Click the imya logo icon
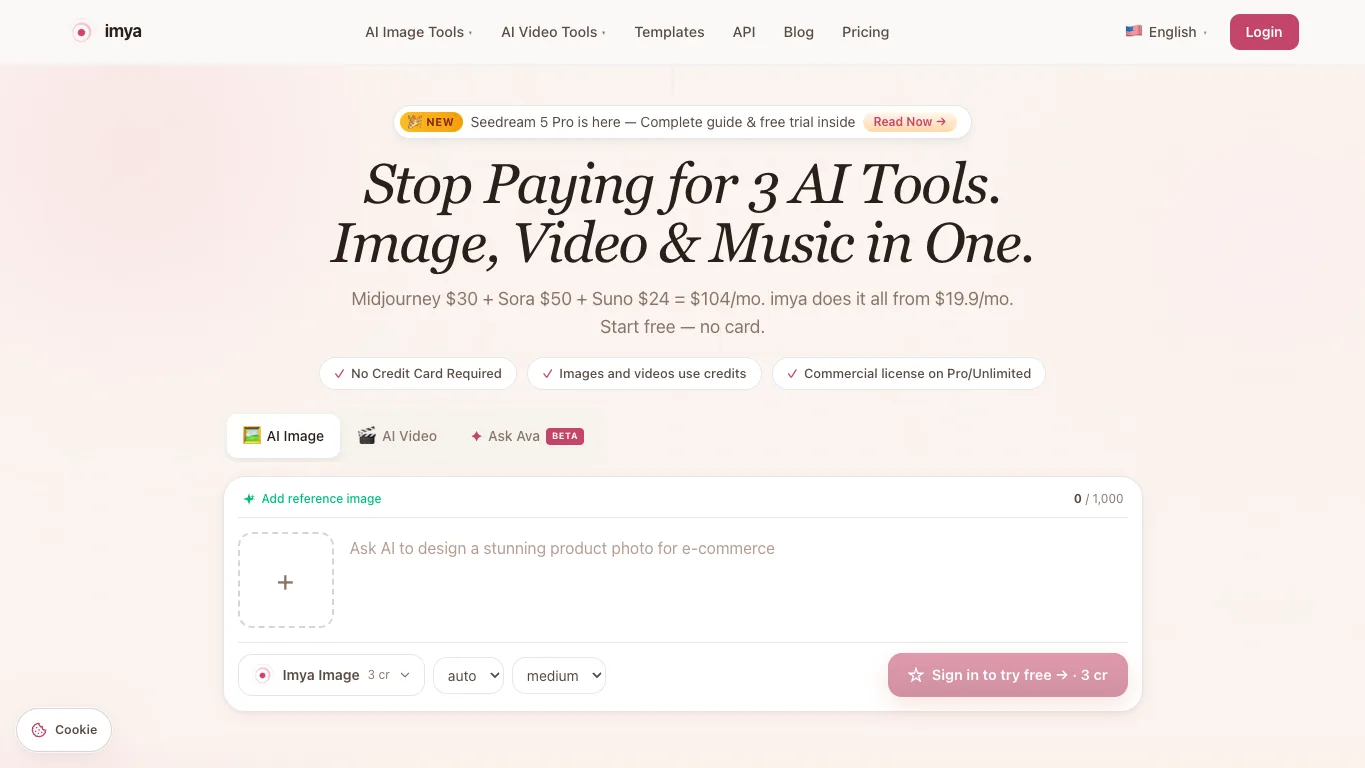 pyautogui.click(x=82, y=32)
